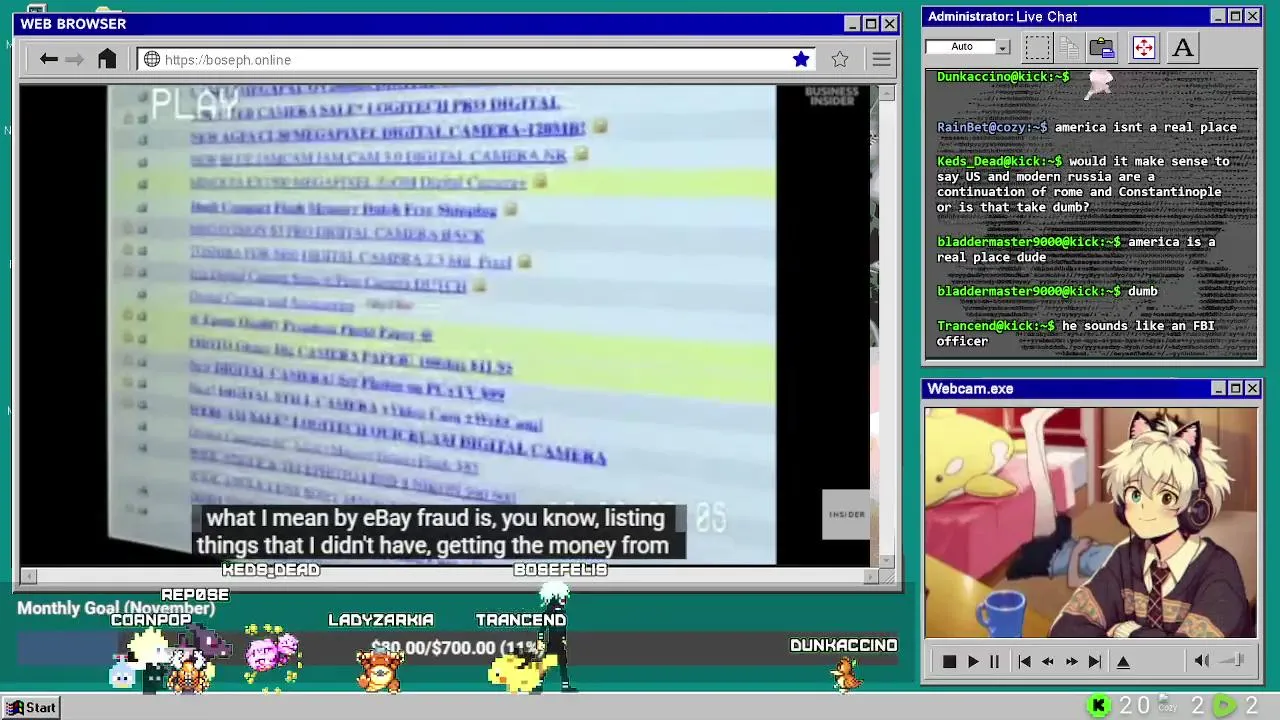1280x720 pixels.
Task: Click the webcam avatar video feed
Action: (x=1091, y=522)
